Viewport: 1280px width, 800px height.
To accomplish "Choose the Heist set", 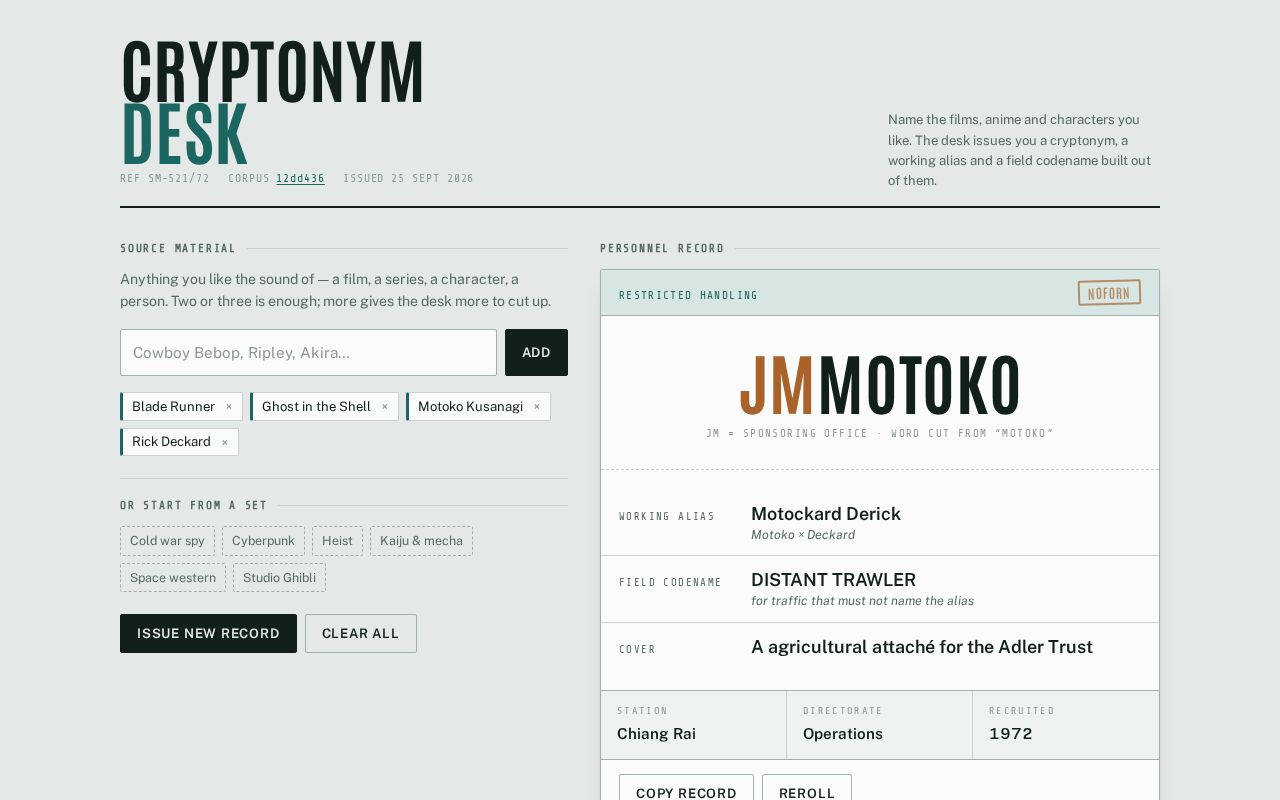I will pos(337,541).
